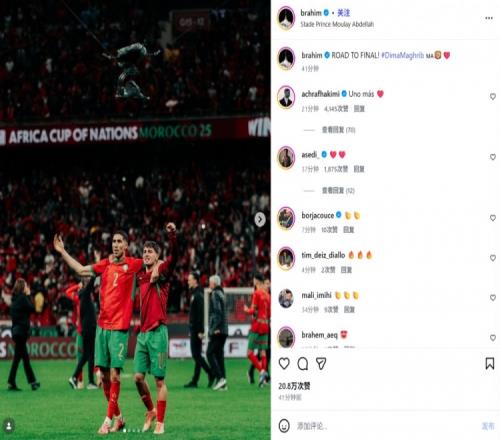Save the post with the bookmark icon
Image resolution: width=500 pixels, height=440 pixels.
click(x=490, y=363)
